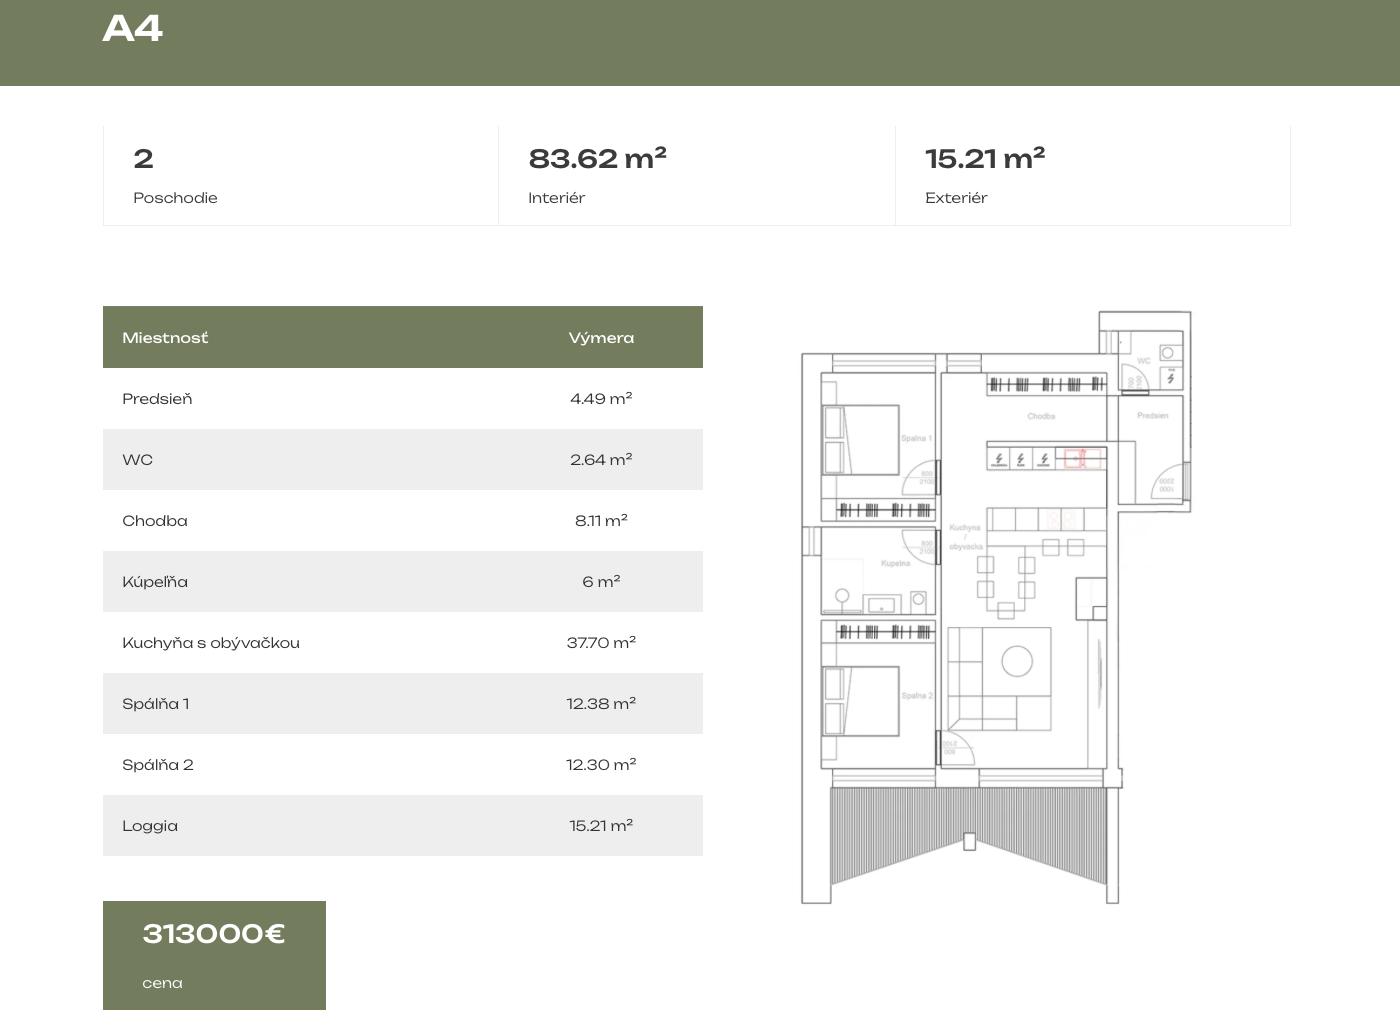
Task: Click the bed in Spálňa 1 on floor plan
Action: (860, 440)
